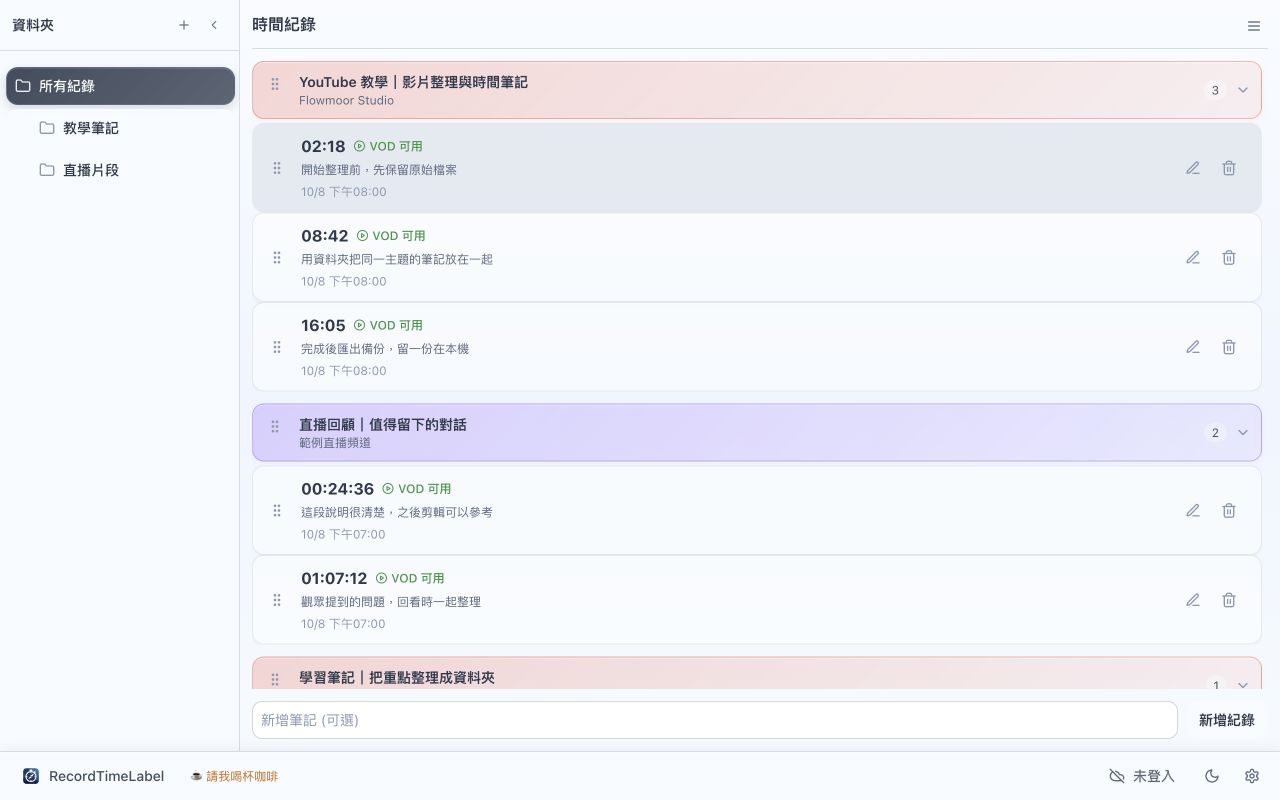Click the 未登入 cloud sync status
Screen dimensions: 1280x800
1142,776
